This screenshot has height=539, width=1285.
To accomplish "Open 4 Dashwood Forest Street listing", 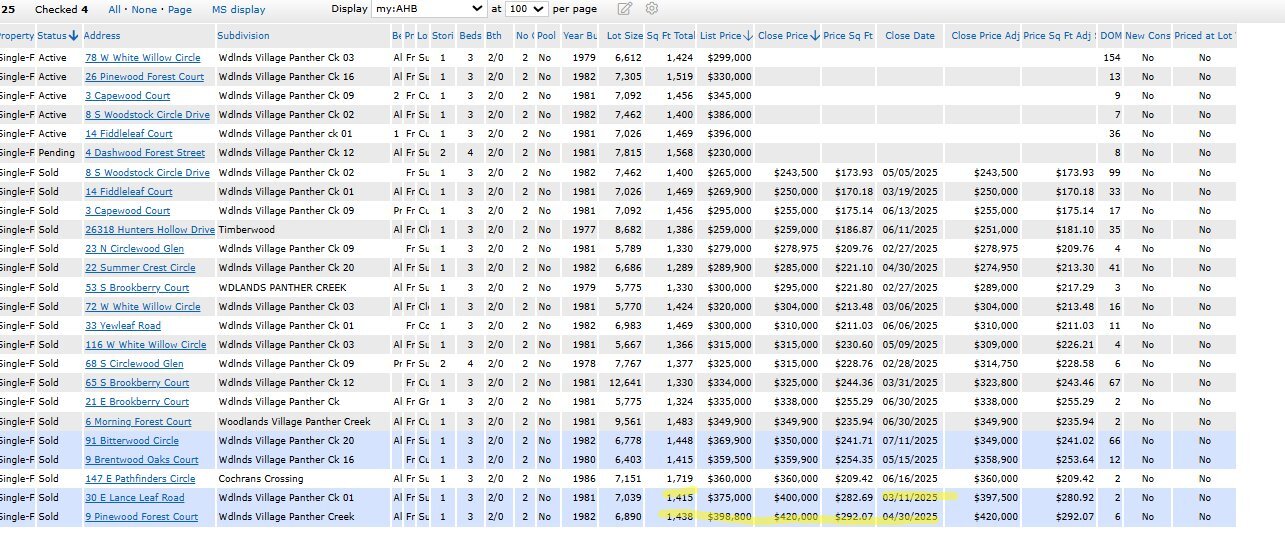I will coord(145,153).
